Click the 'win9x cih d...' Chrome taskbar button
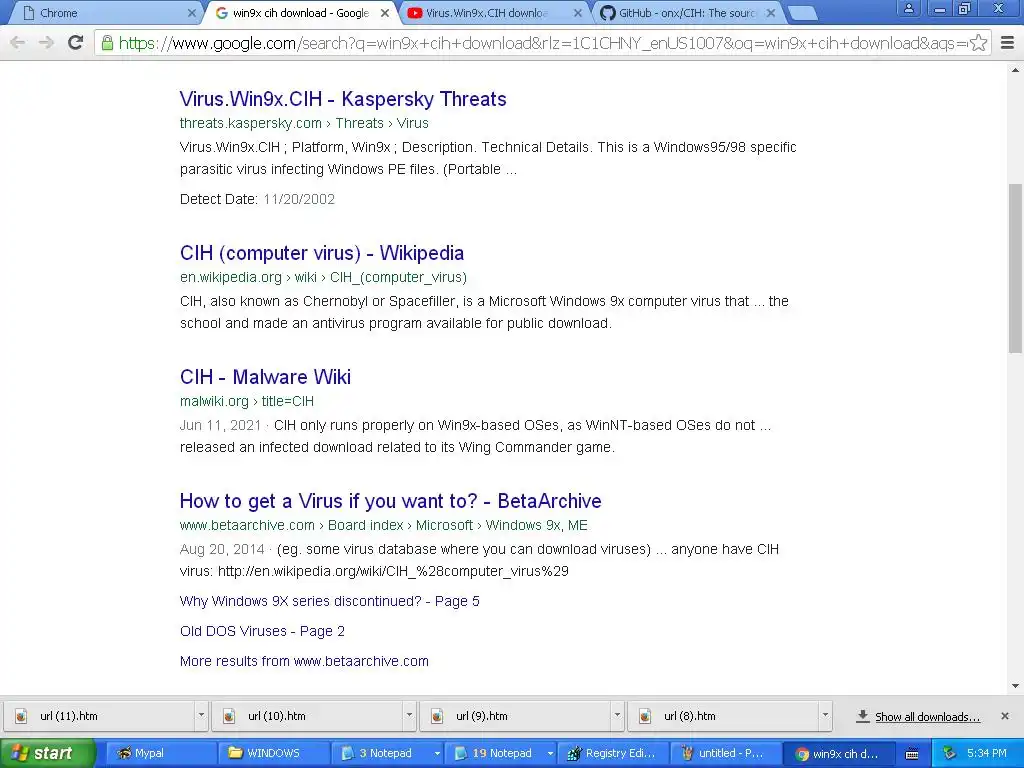 click(841, 753)
